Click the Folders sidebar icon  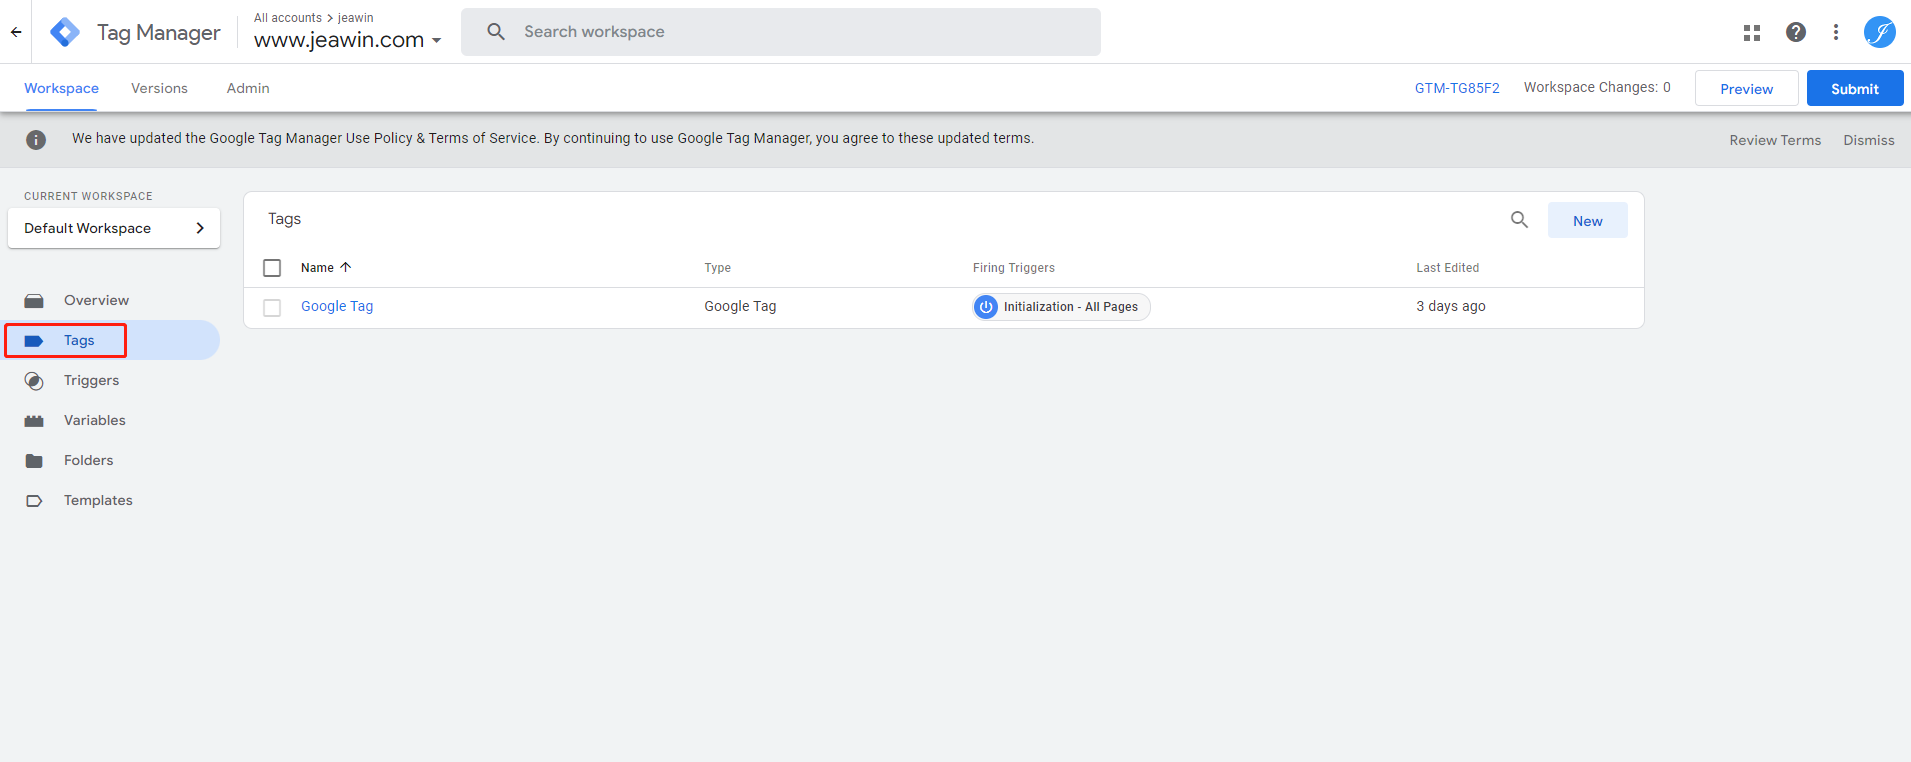click(34, 461)
